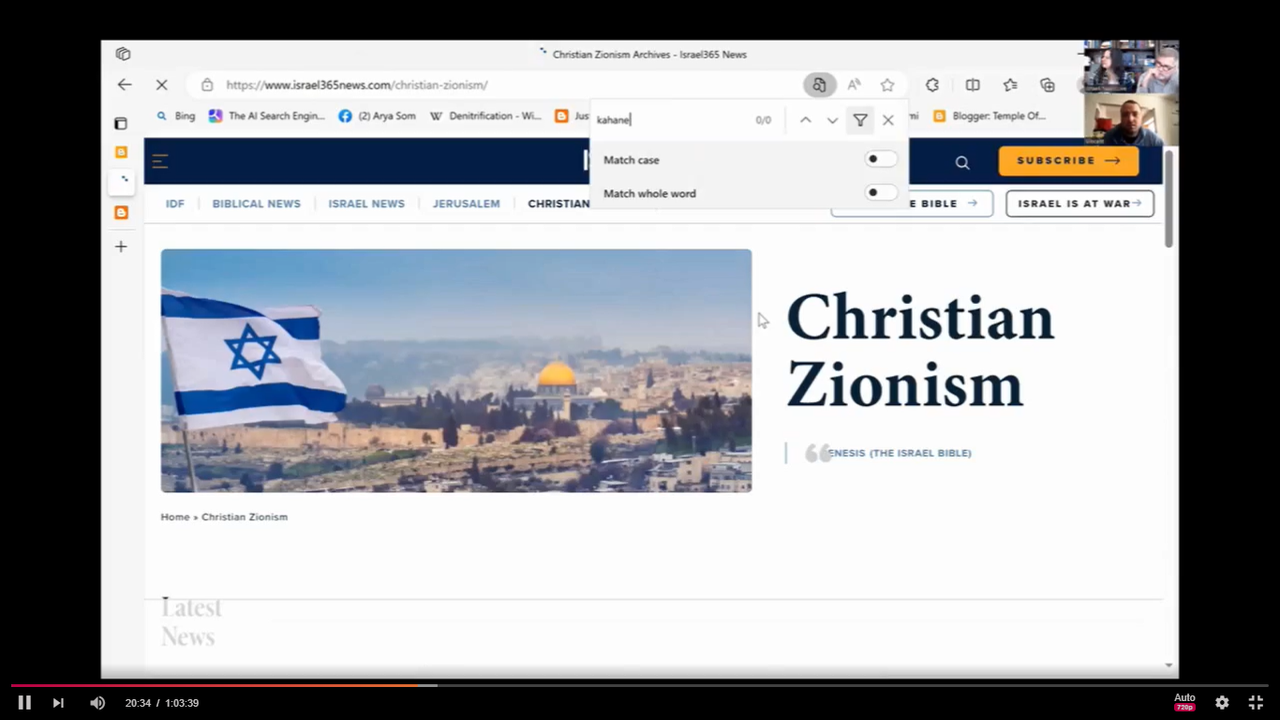Open the website search magnifier
This screenshot has height=720, width=1280.
tap(962, 162)
